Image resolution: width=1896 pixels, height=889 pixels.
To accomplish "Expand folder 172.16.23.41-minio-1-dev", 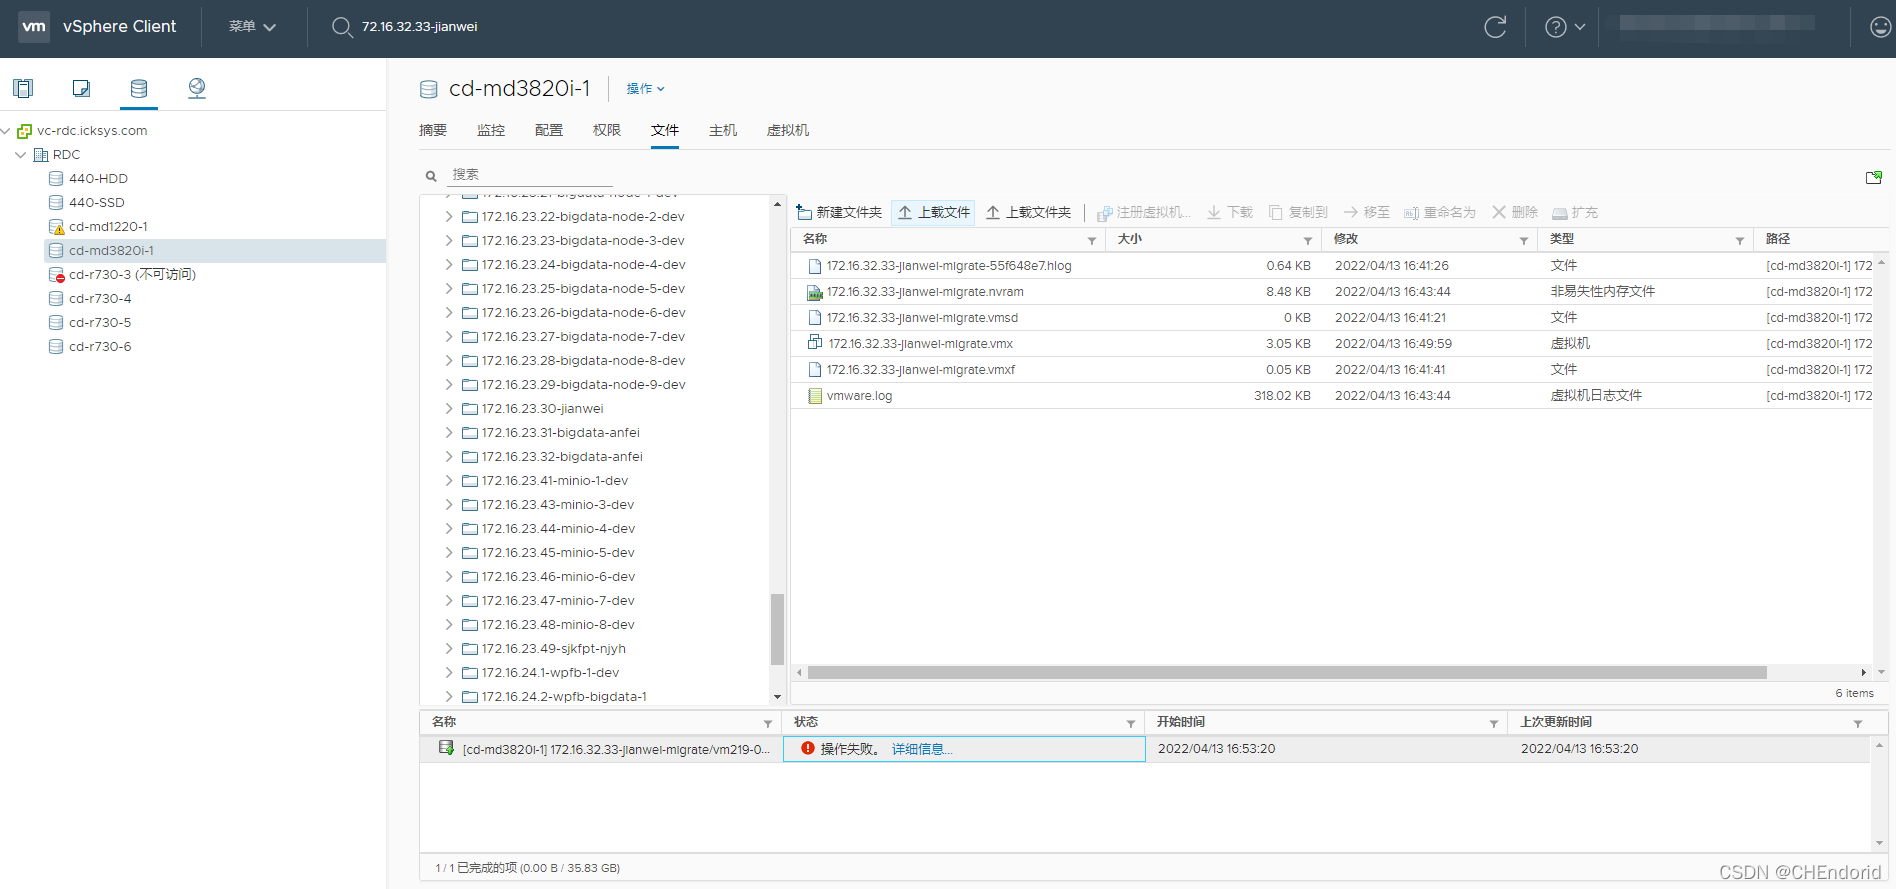I will pyautogui.click(x=449, y=481).
